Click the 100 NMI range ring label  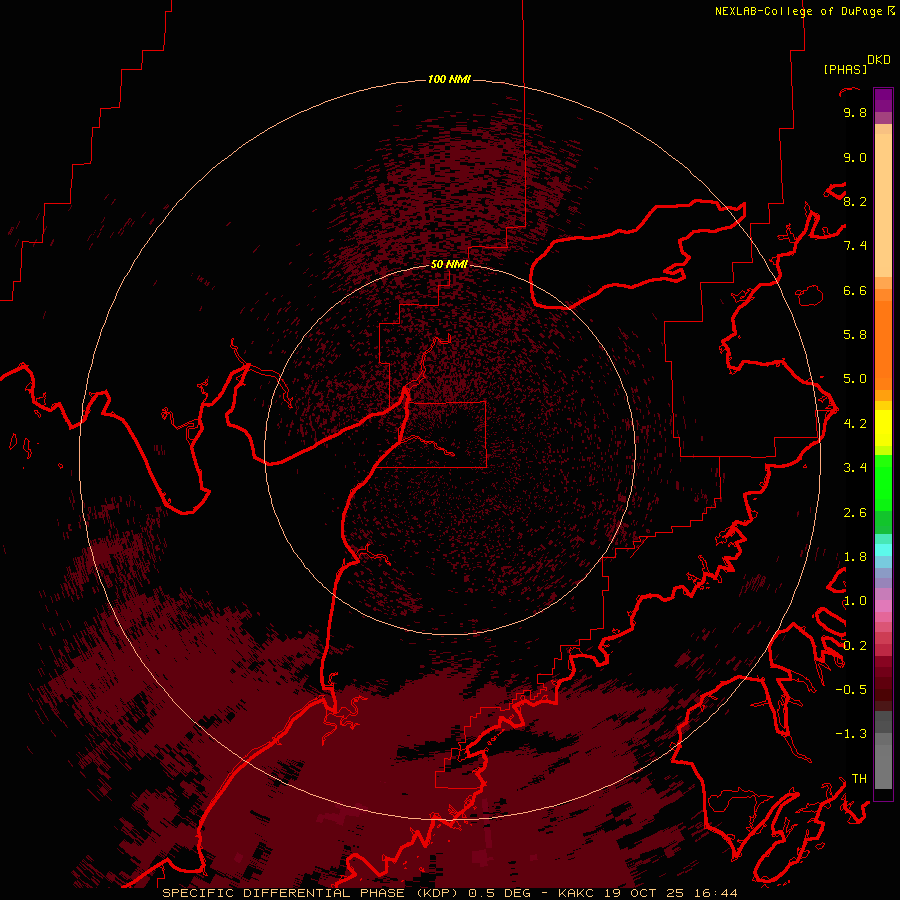(449, 79)
